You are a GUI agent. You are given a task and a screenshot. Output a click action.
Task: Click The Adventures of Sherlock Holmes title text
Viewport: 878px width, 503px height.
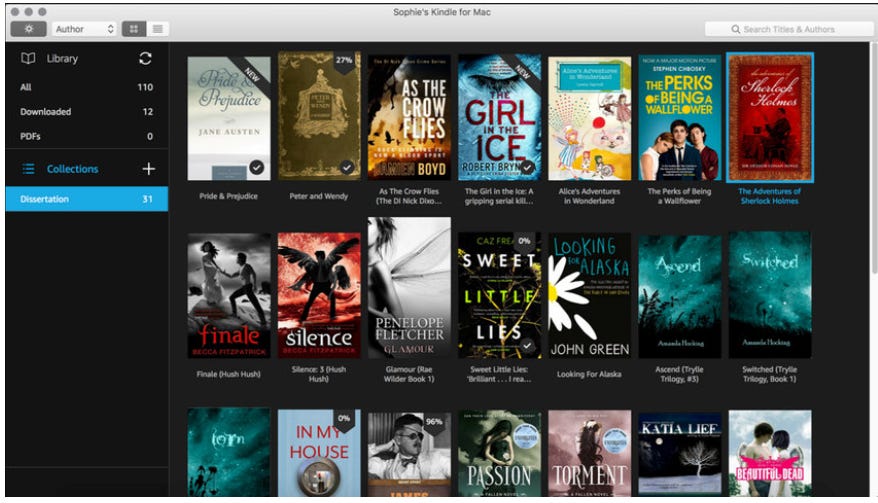pyautogui.click(x=769, y=196)
